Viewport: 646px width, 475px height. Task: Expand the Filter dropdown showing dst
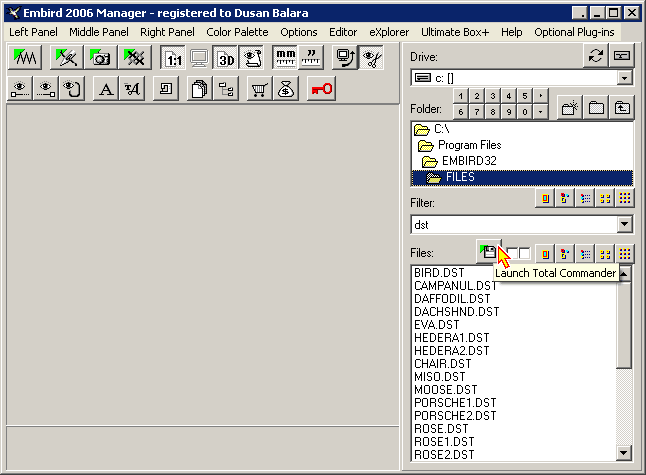pos(625,225)
